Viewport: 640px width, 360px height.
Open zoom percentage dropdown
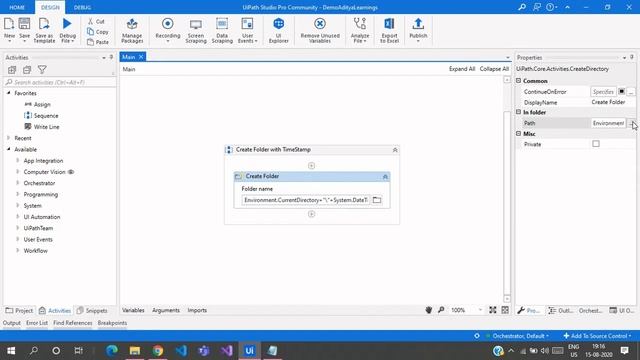480,310
